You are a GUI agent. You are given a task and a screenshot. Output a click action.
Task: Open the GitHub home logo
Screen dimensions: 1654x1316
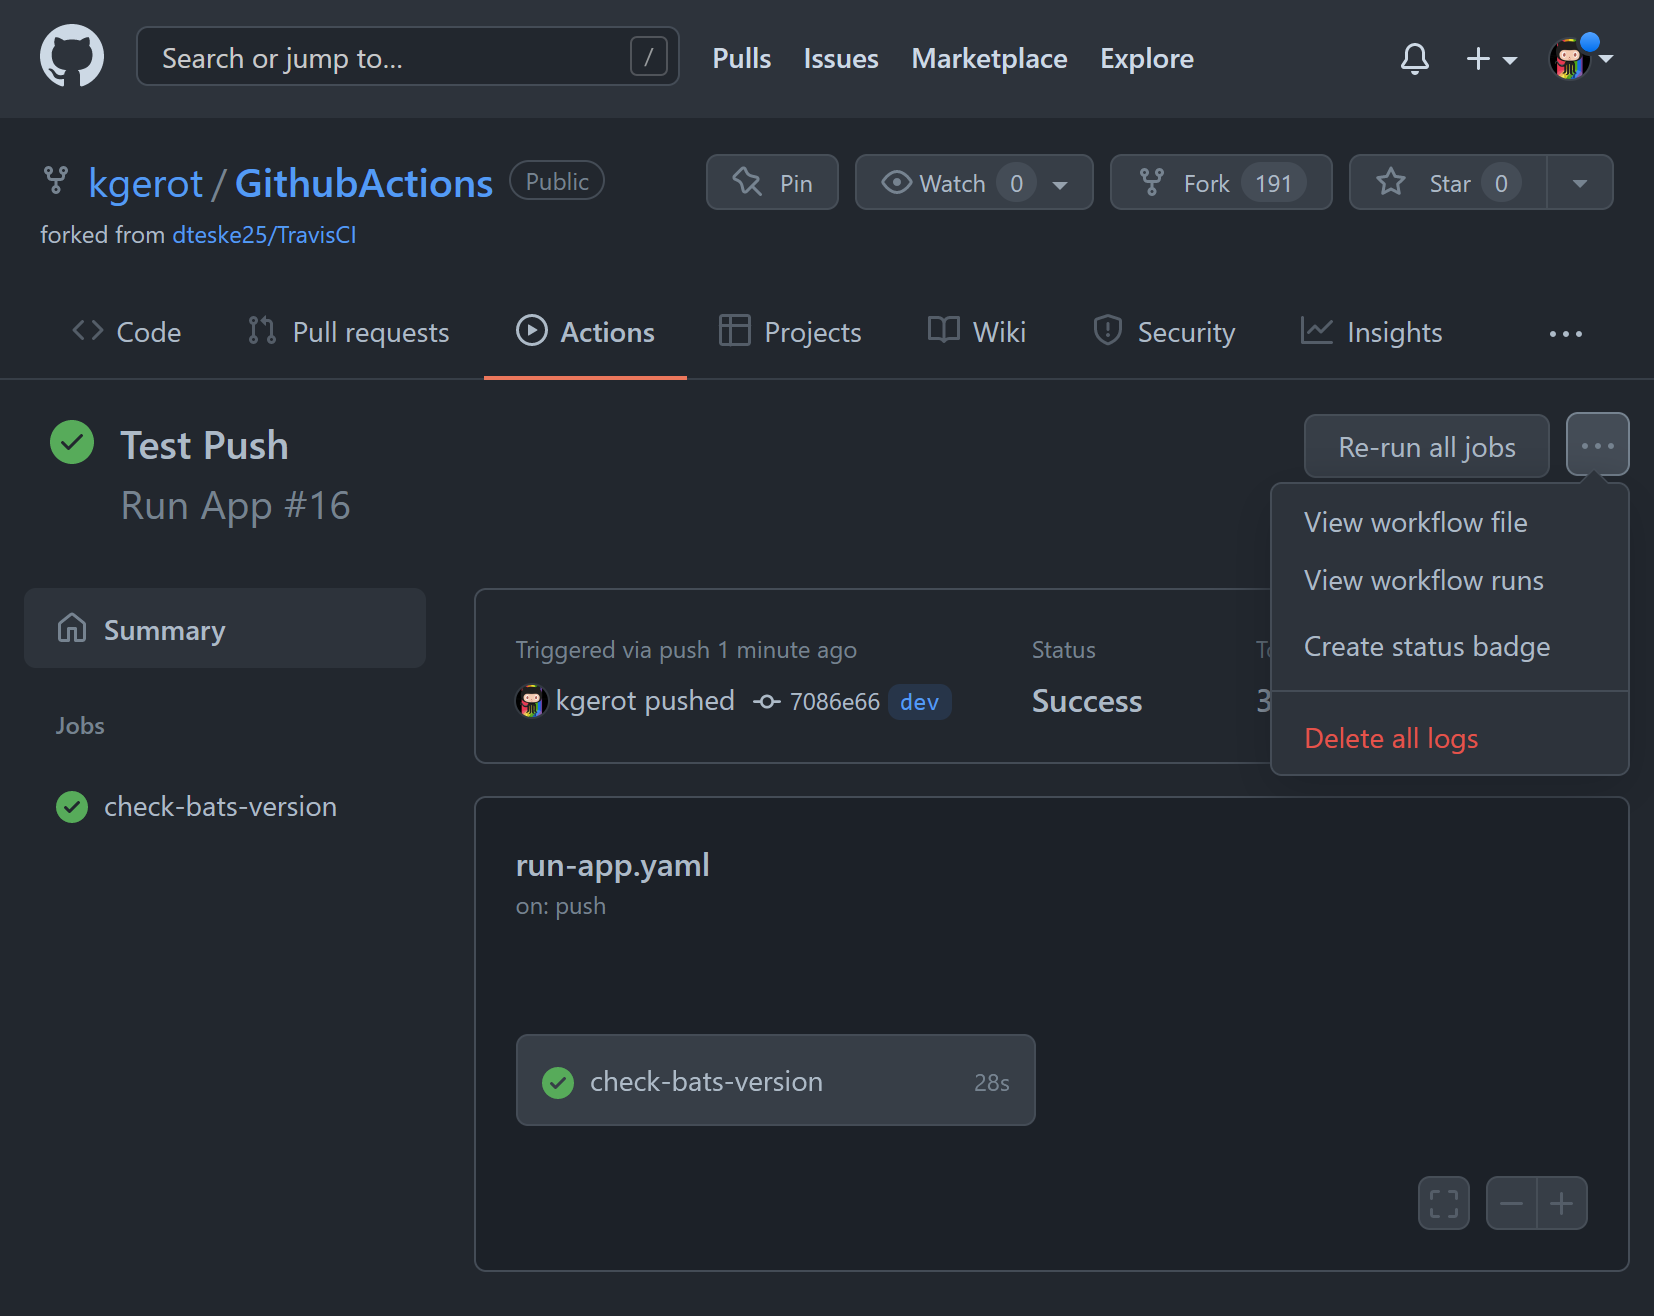72,56
